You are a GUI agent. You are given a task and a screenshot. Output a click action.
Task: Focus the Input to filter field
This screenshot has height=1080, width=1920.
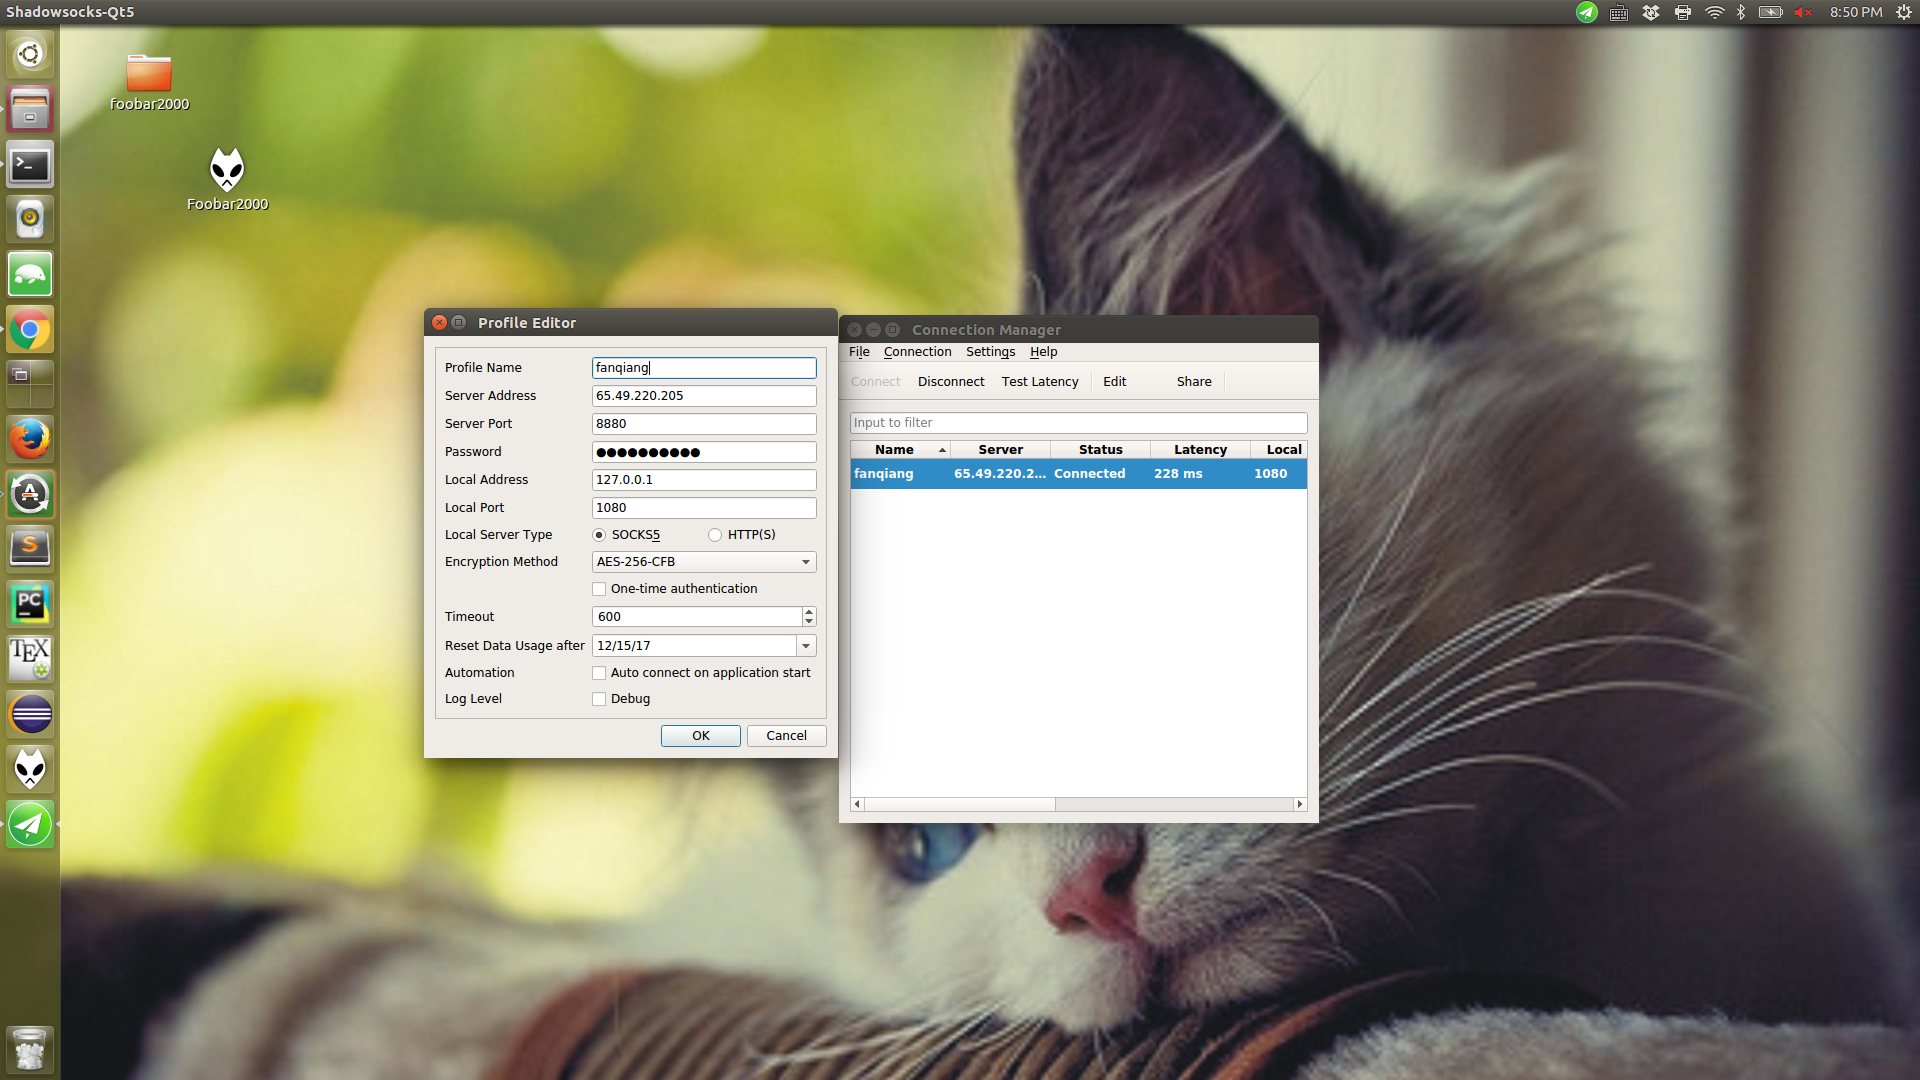(1078, 423)
